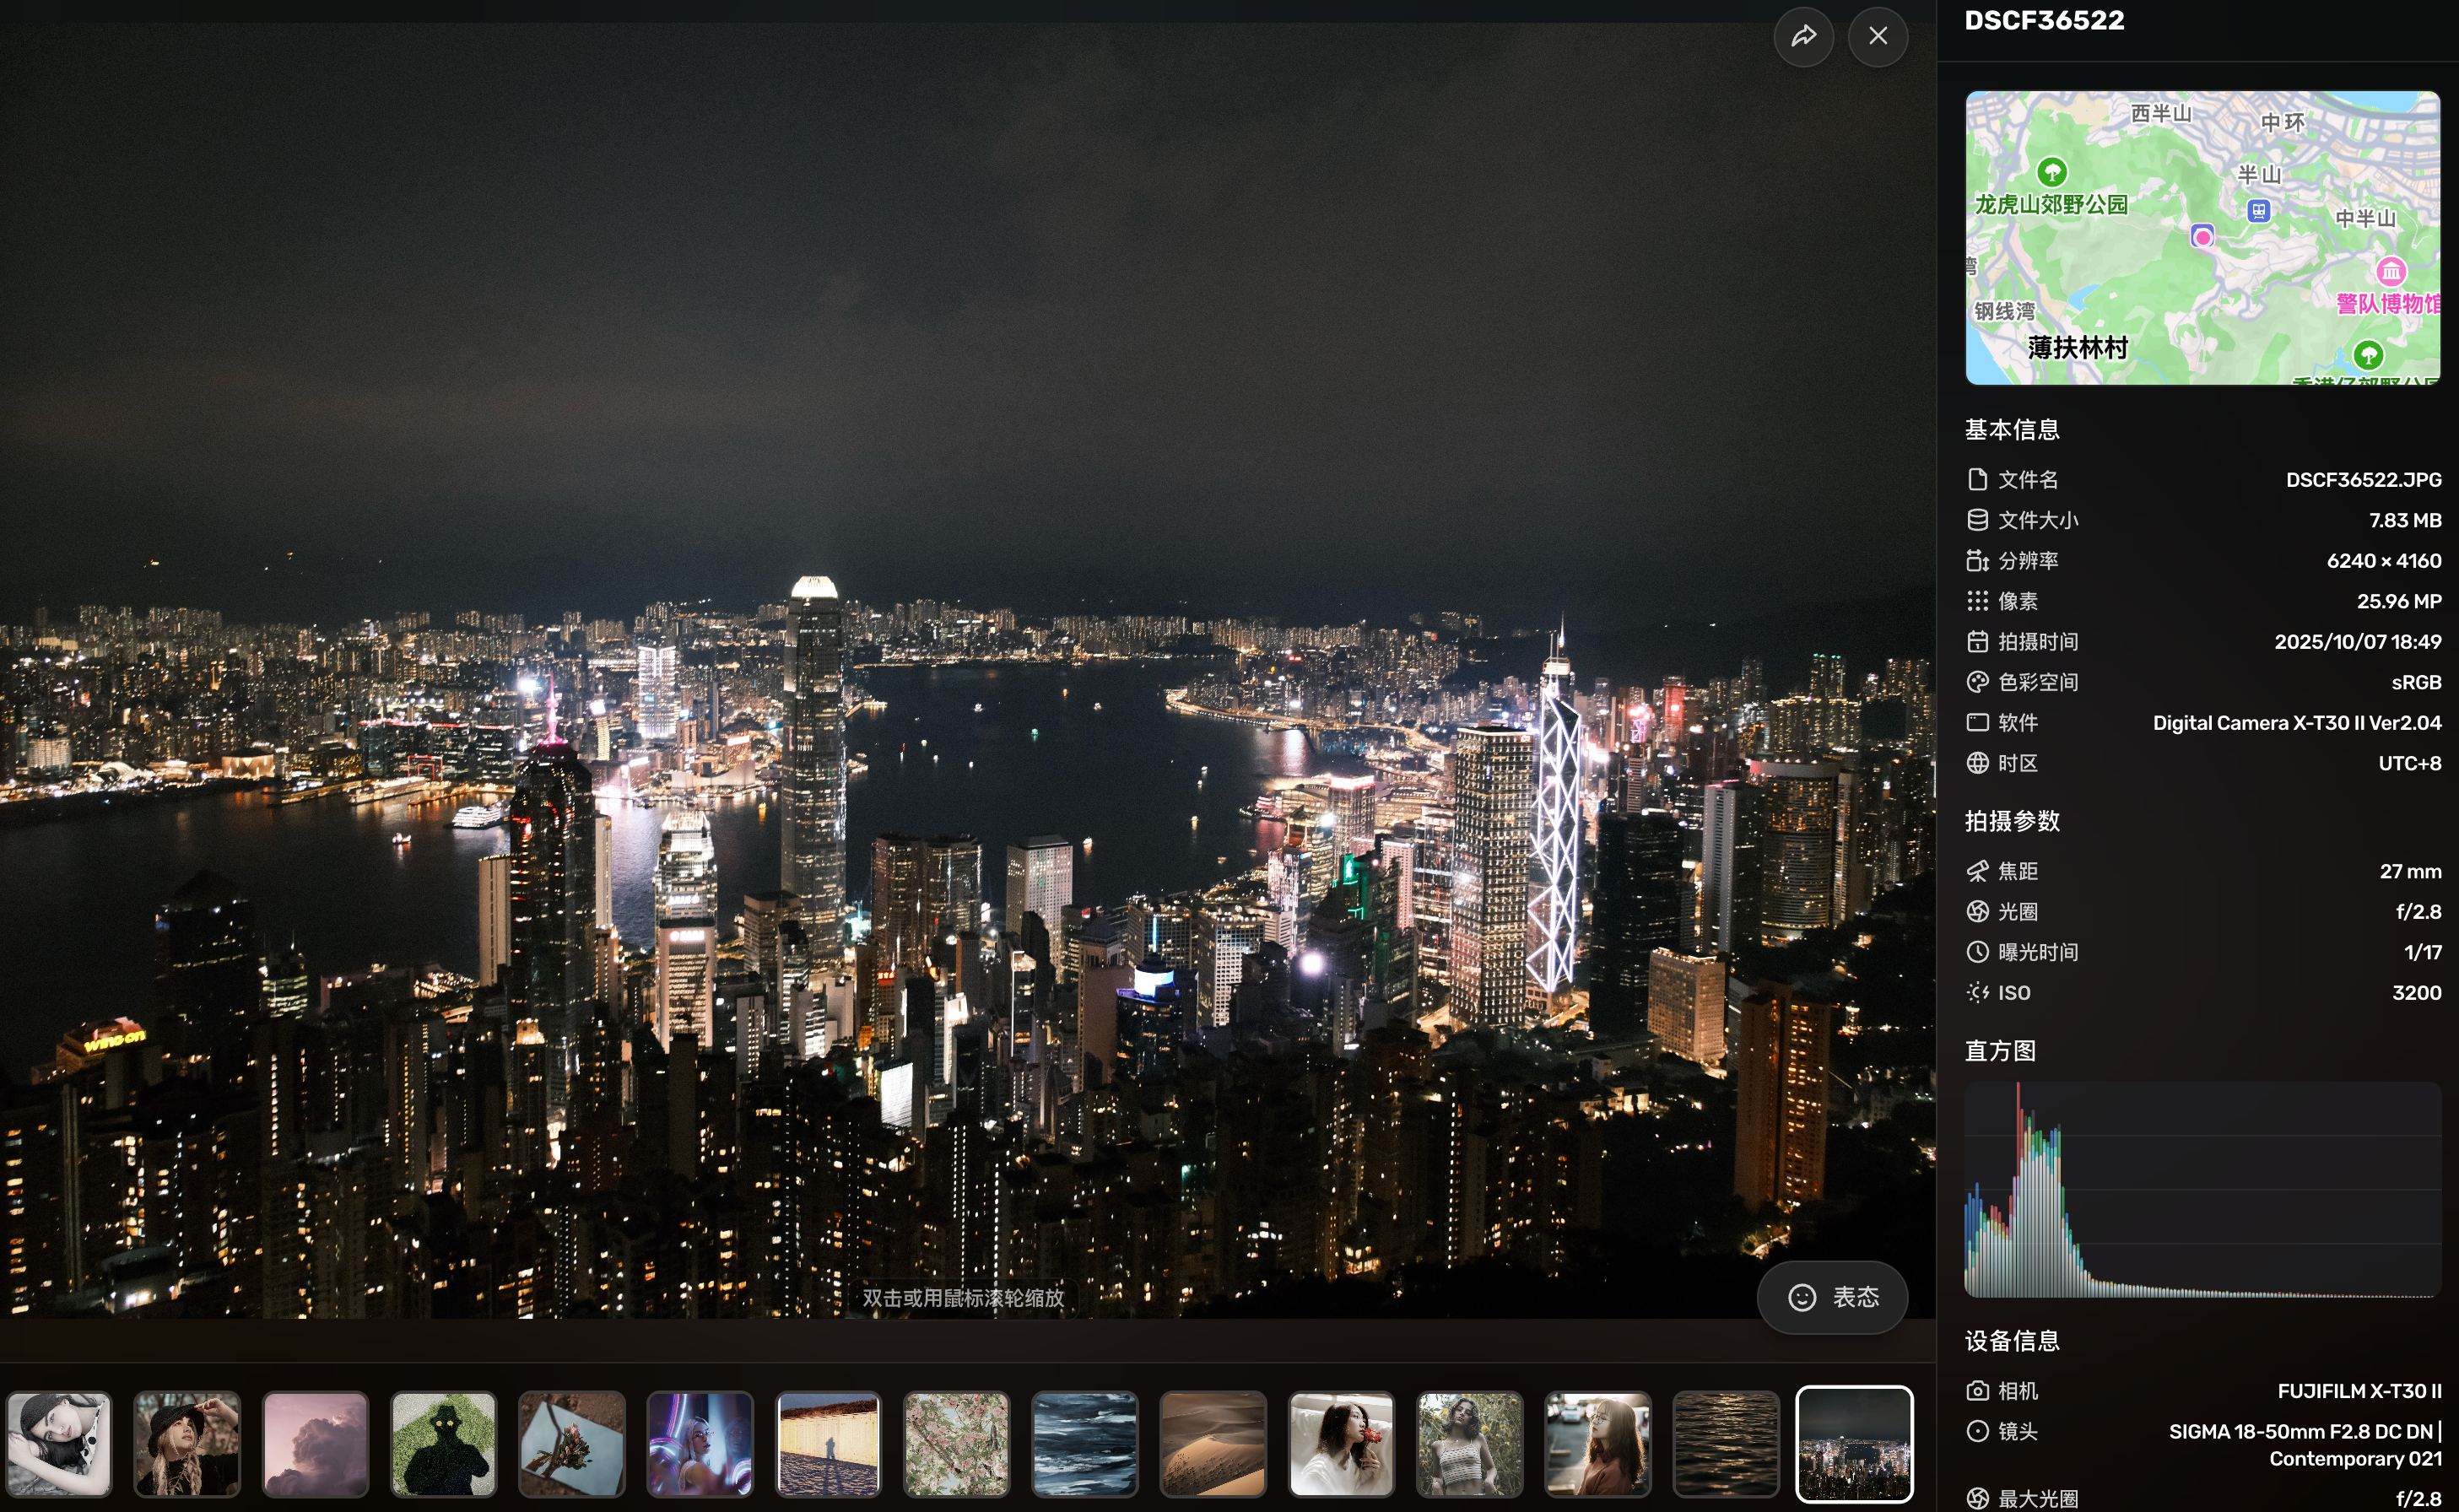Image resolution: width=2459 pixels, height=1512 pixels.
Task: Click the blue transit marker below 半山
Action: 2258,210
